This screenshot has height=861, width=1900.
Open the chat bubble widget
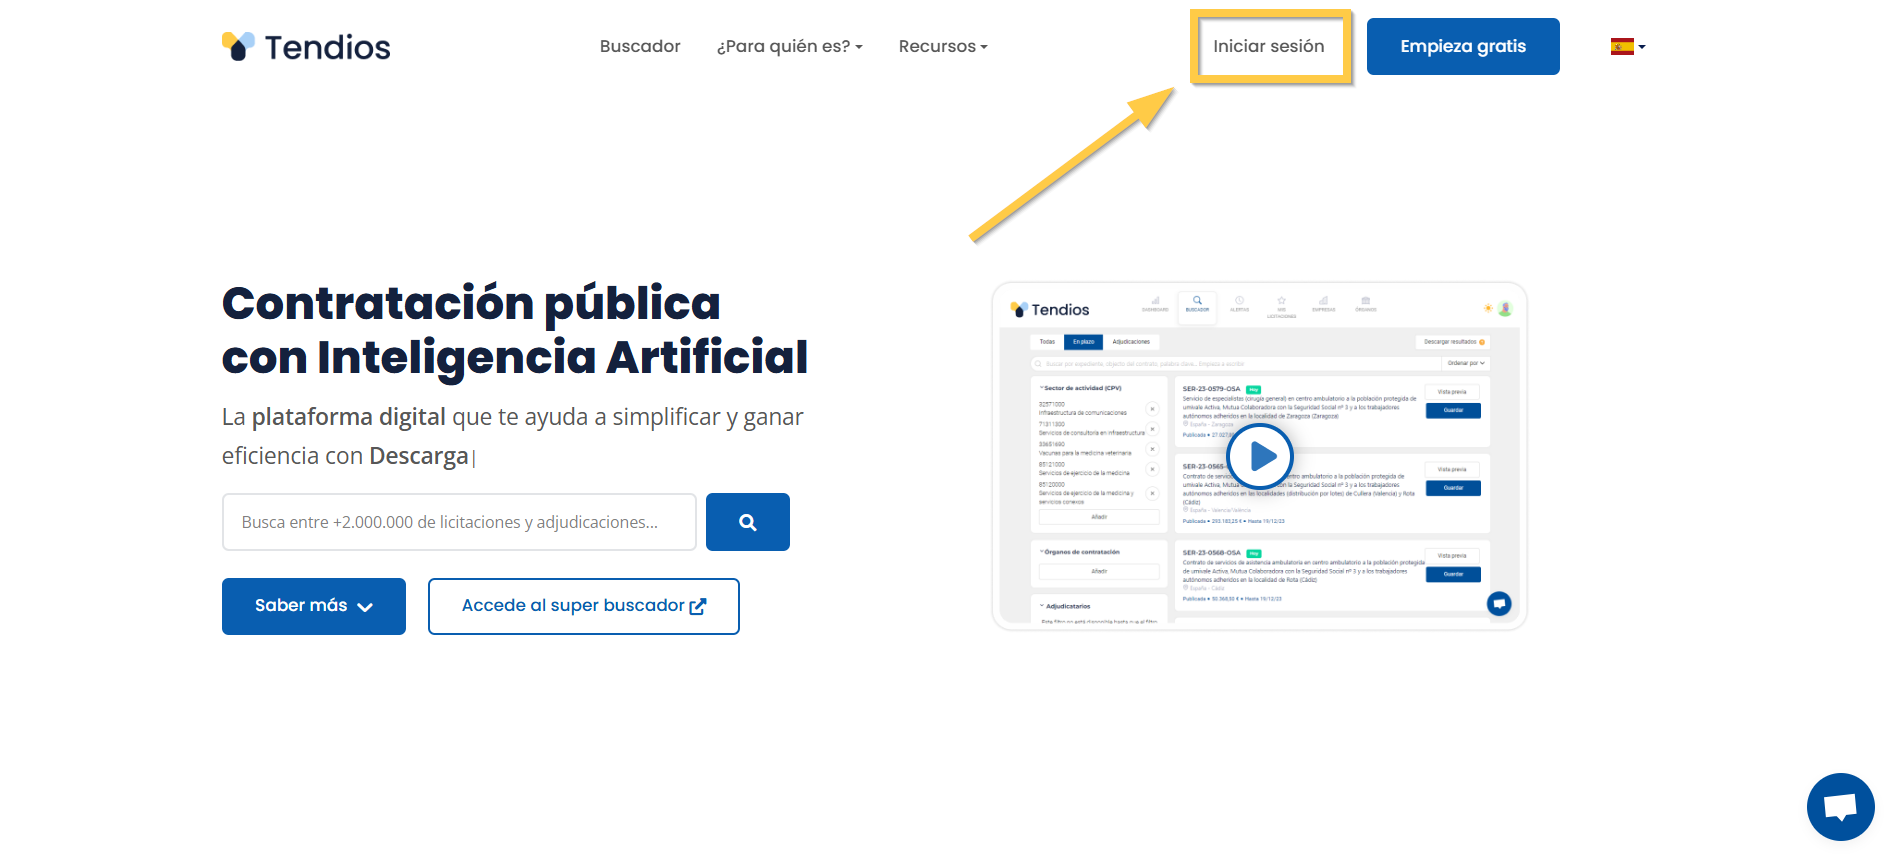[1840, 807]
